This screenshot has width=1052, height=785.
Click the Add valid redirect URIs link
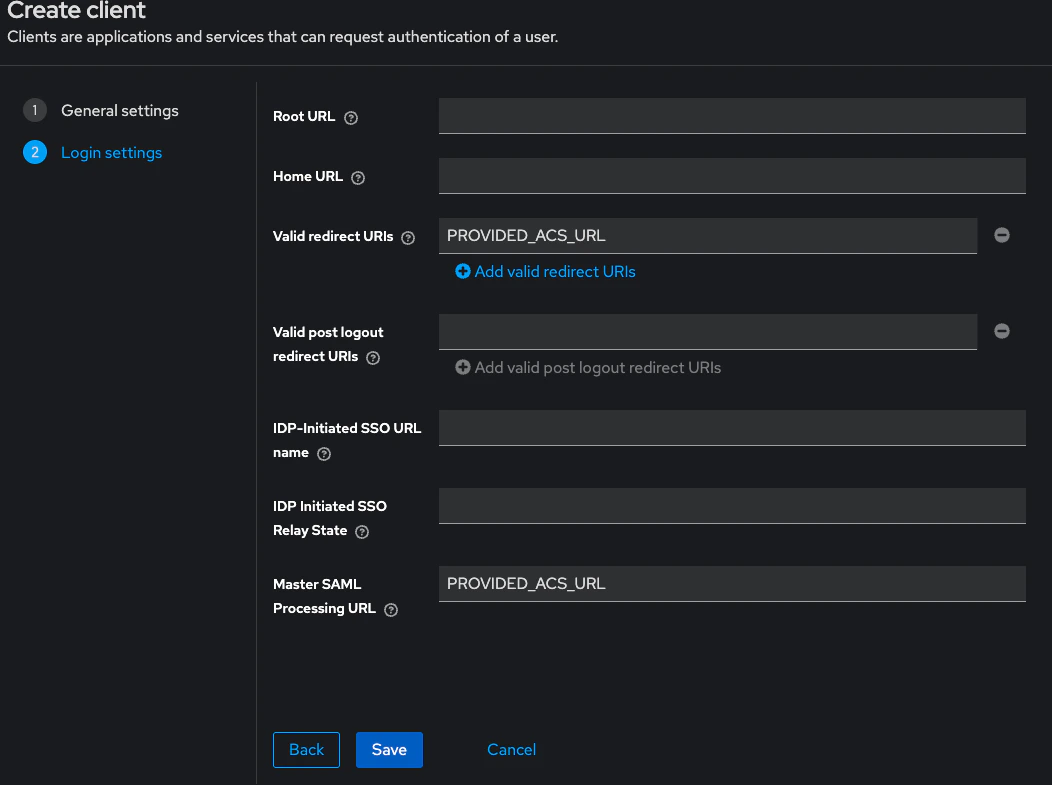click(x=554, y=271)
